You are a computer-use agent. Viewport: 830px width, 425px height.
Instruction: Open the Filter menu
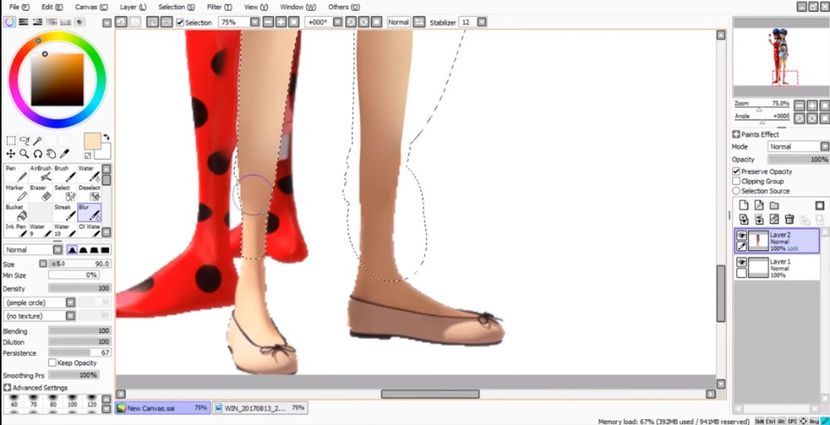tap(214, 6)
